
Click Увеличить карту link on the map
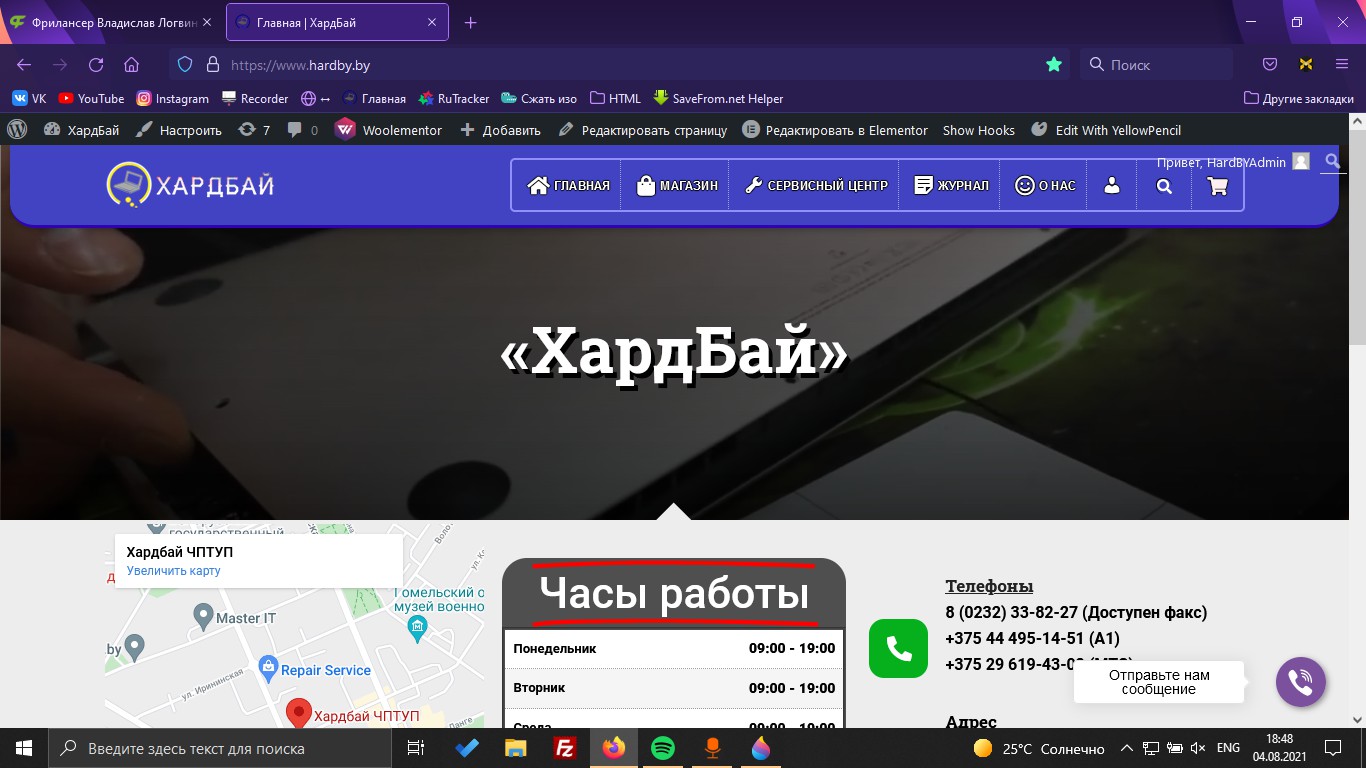tap(173, 571)
